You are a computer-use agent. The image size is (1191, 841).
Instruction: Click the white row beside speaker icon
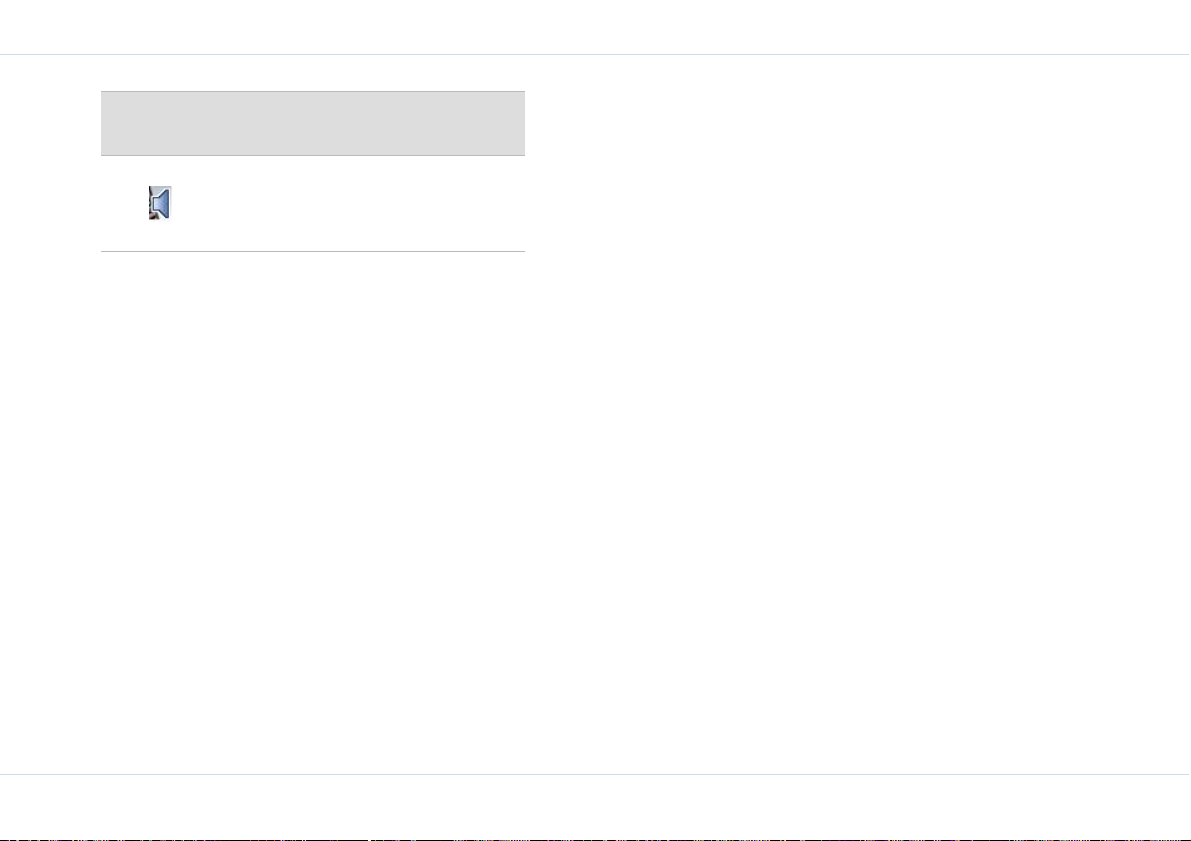tap(348, 204)
